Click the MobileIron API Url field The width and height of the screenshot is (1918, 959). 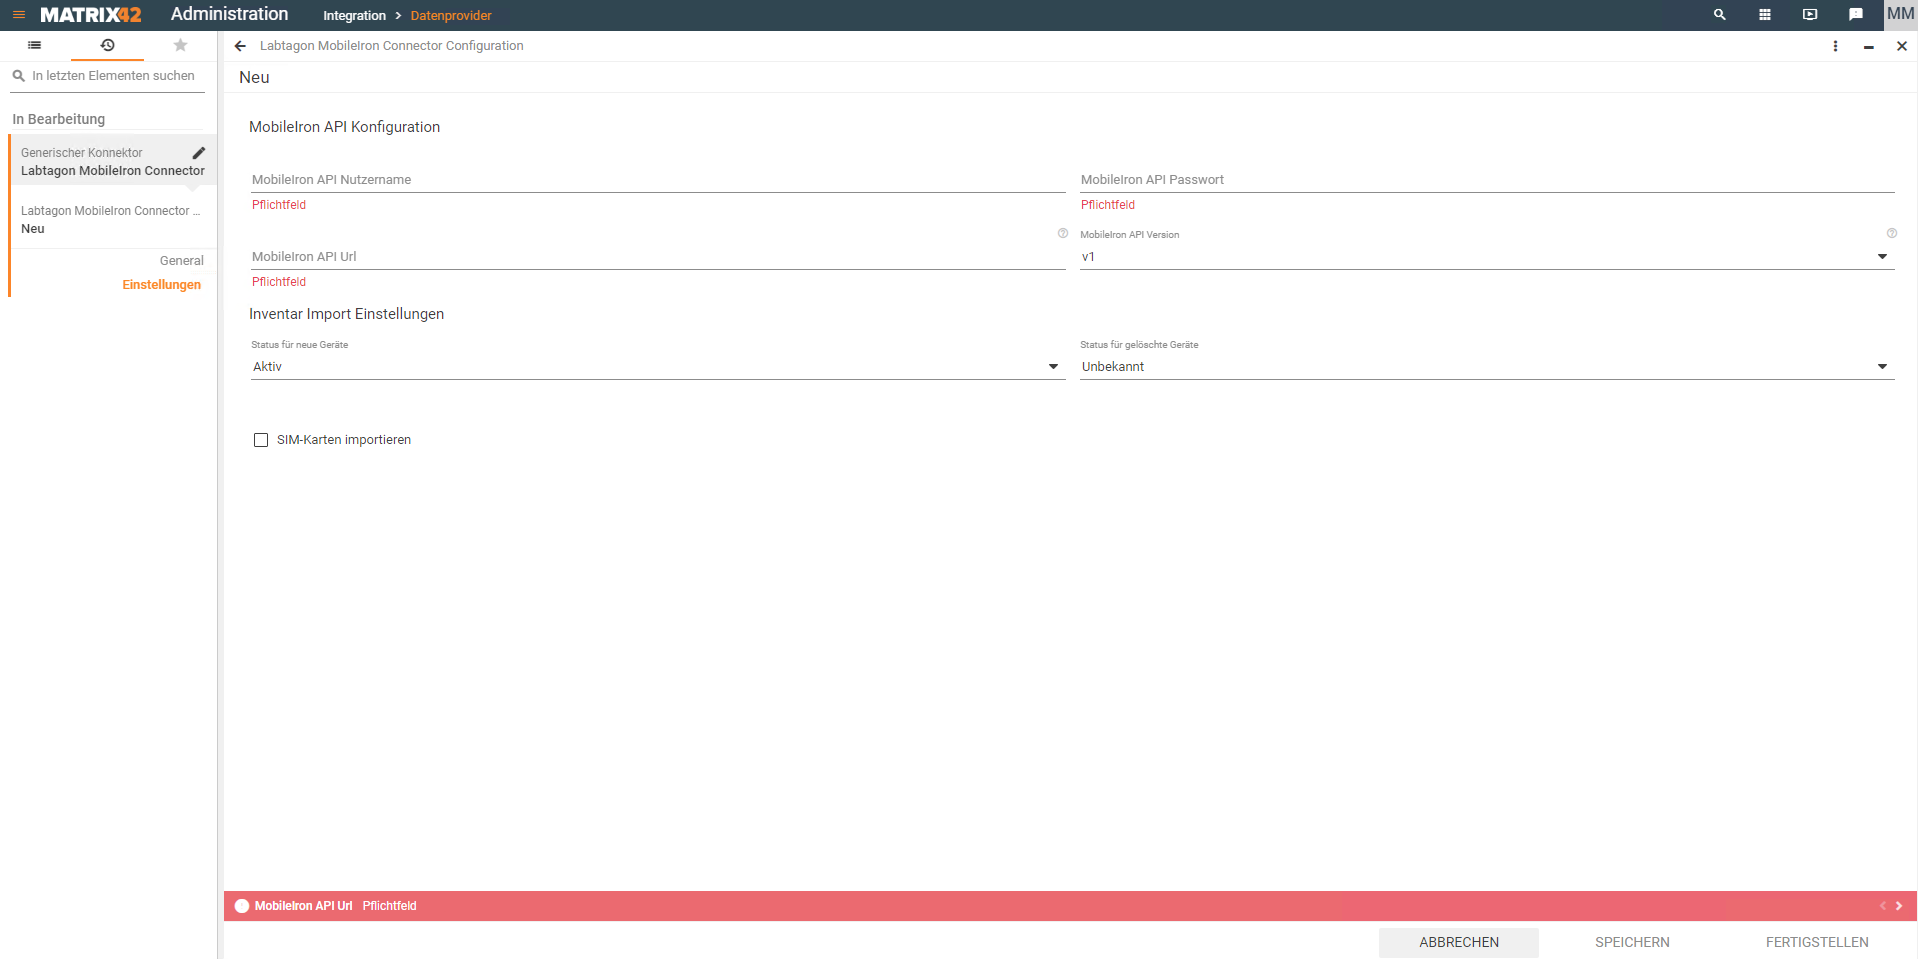click(x=658, y=257)
